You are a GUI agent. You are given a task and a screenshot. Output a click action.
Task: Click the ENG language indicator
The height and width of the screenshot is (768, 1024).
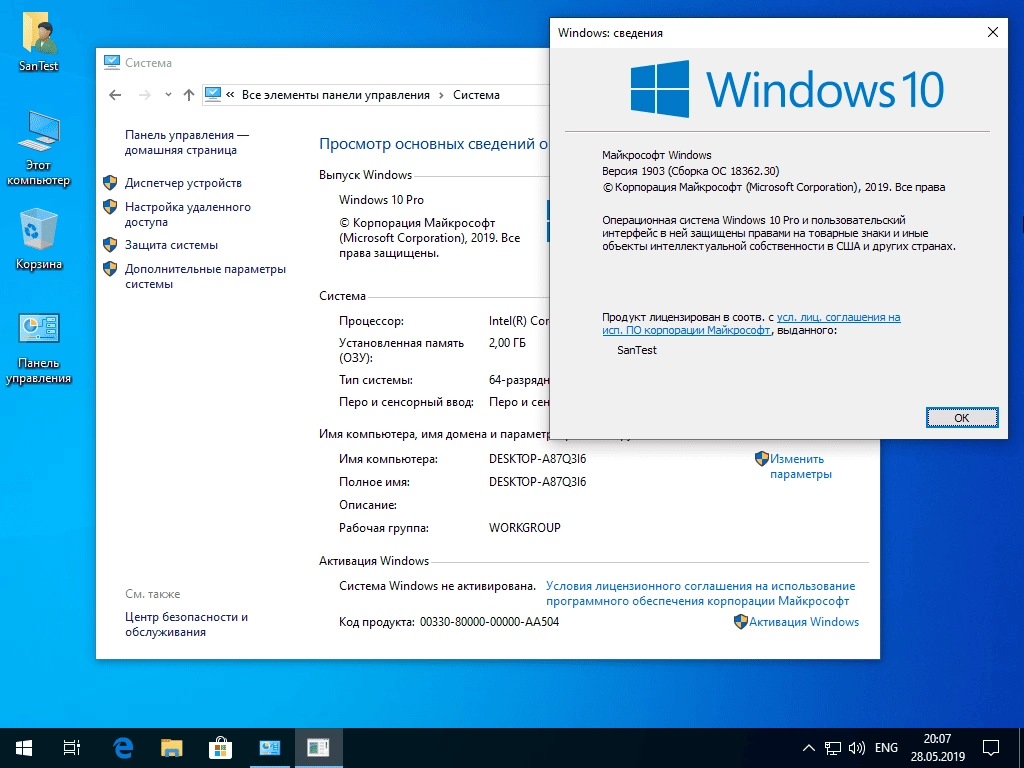886,748
